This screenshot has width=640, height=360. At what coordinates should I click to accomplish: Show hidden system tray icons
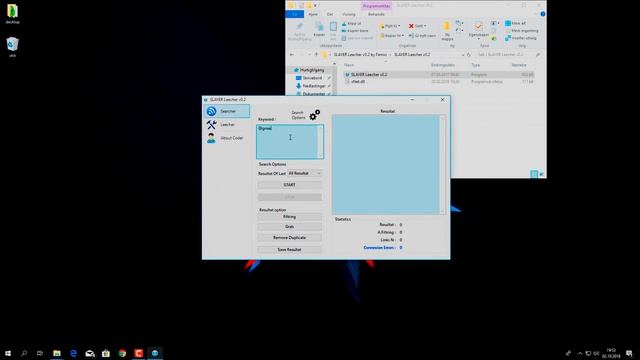point(580,353)
